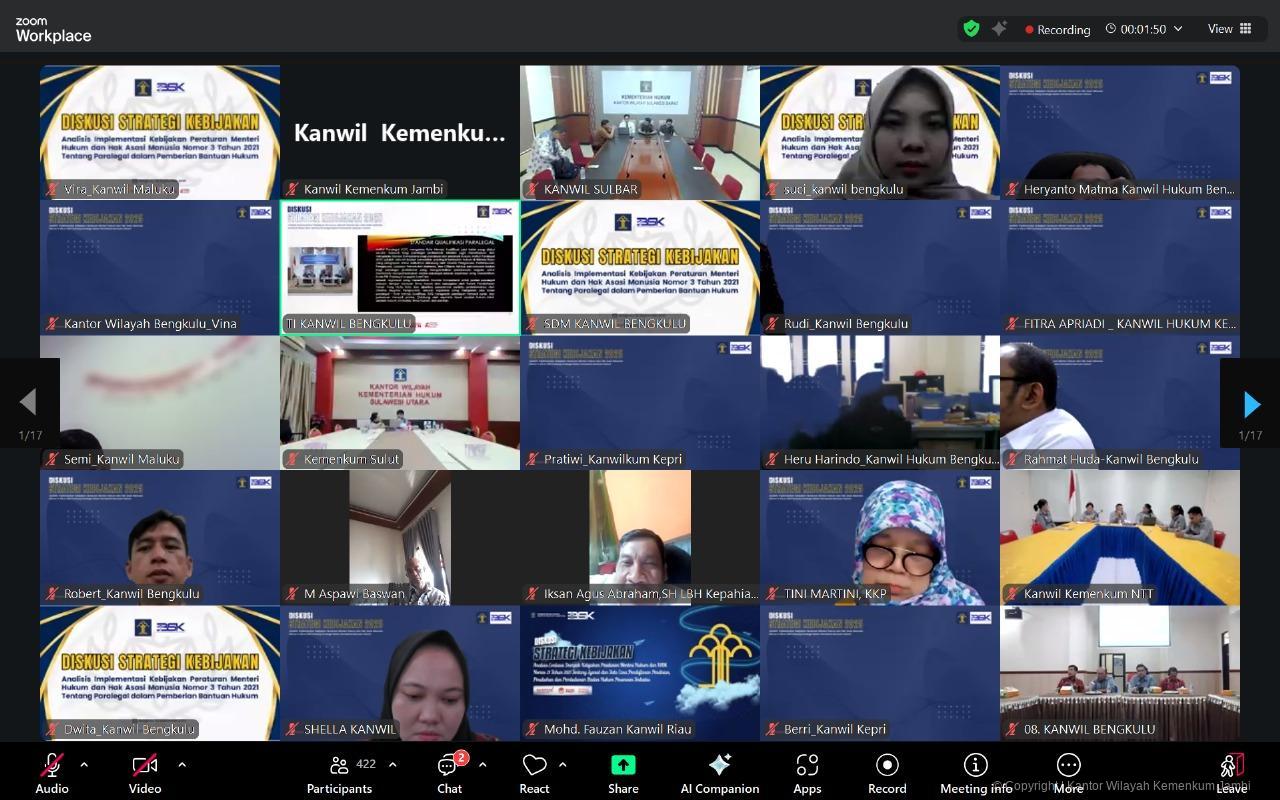Open Meeting info
The height and width of the screenshot is (800, 1280).
click(975, 773)
